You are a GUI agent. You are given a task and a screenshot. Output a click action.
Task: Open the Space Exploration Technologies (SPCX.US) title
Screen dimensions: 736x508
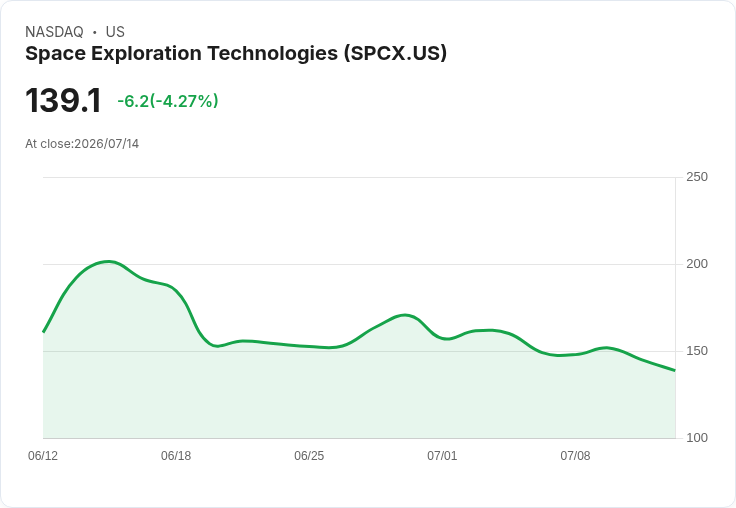(236, 53)
